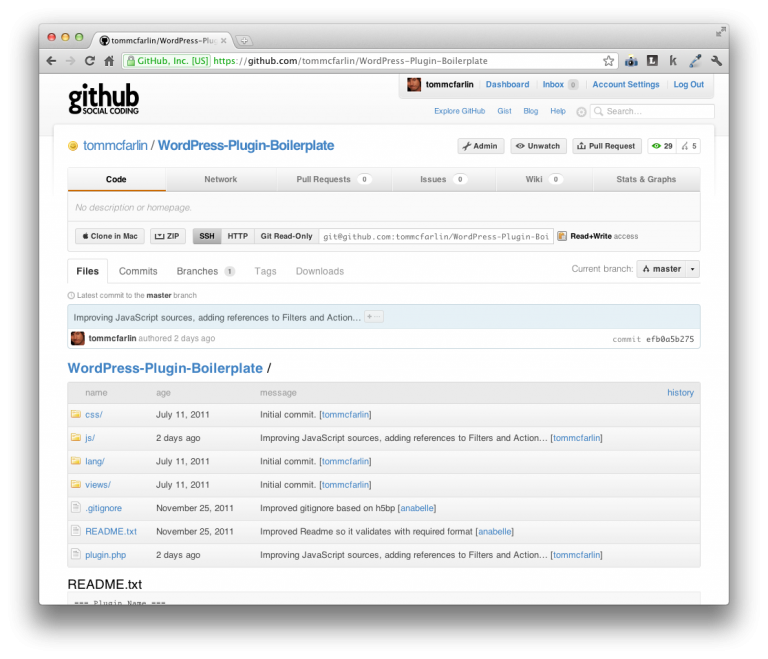
Task: Click the Clone in Mac button
Action: pos(110,236)
